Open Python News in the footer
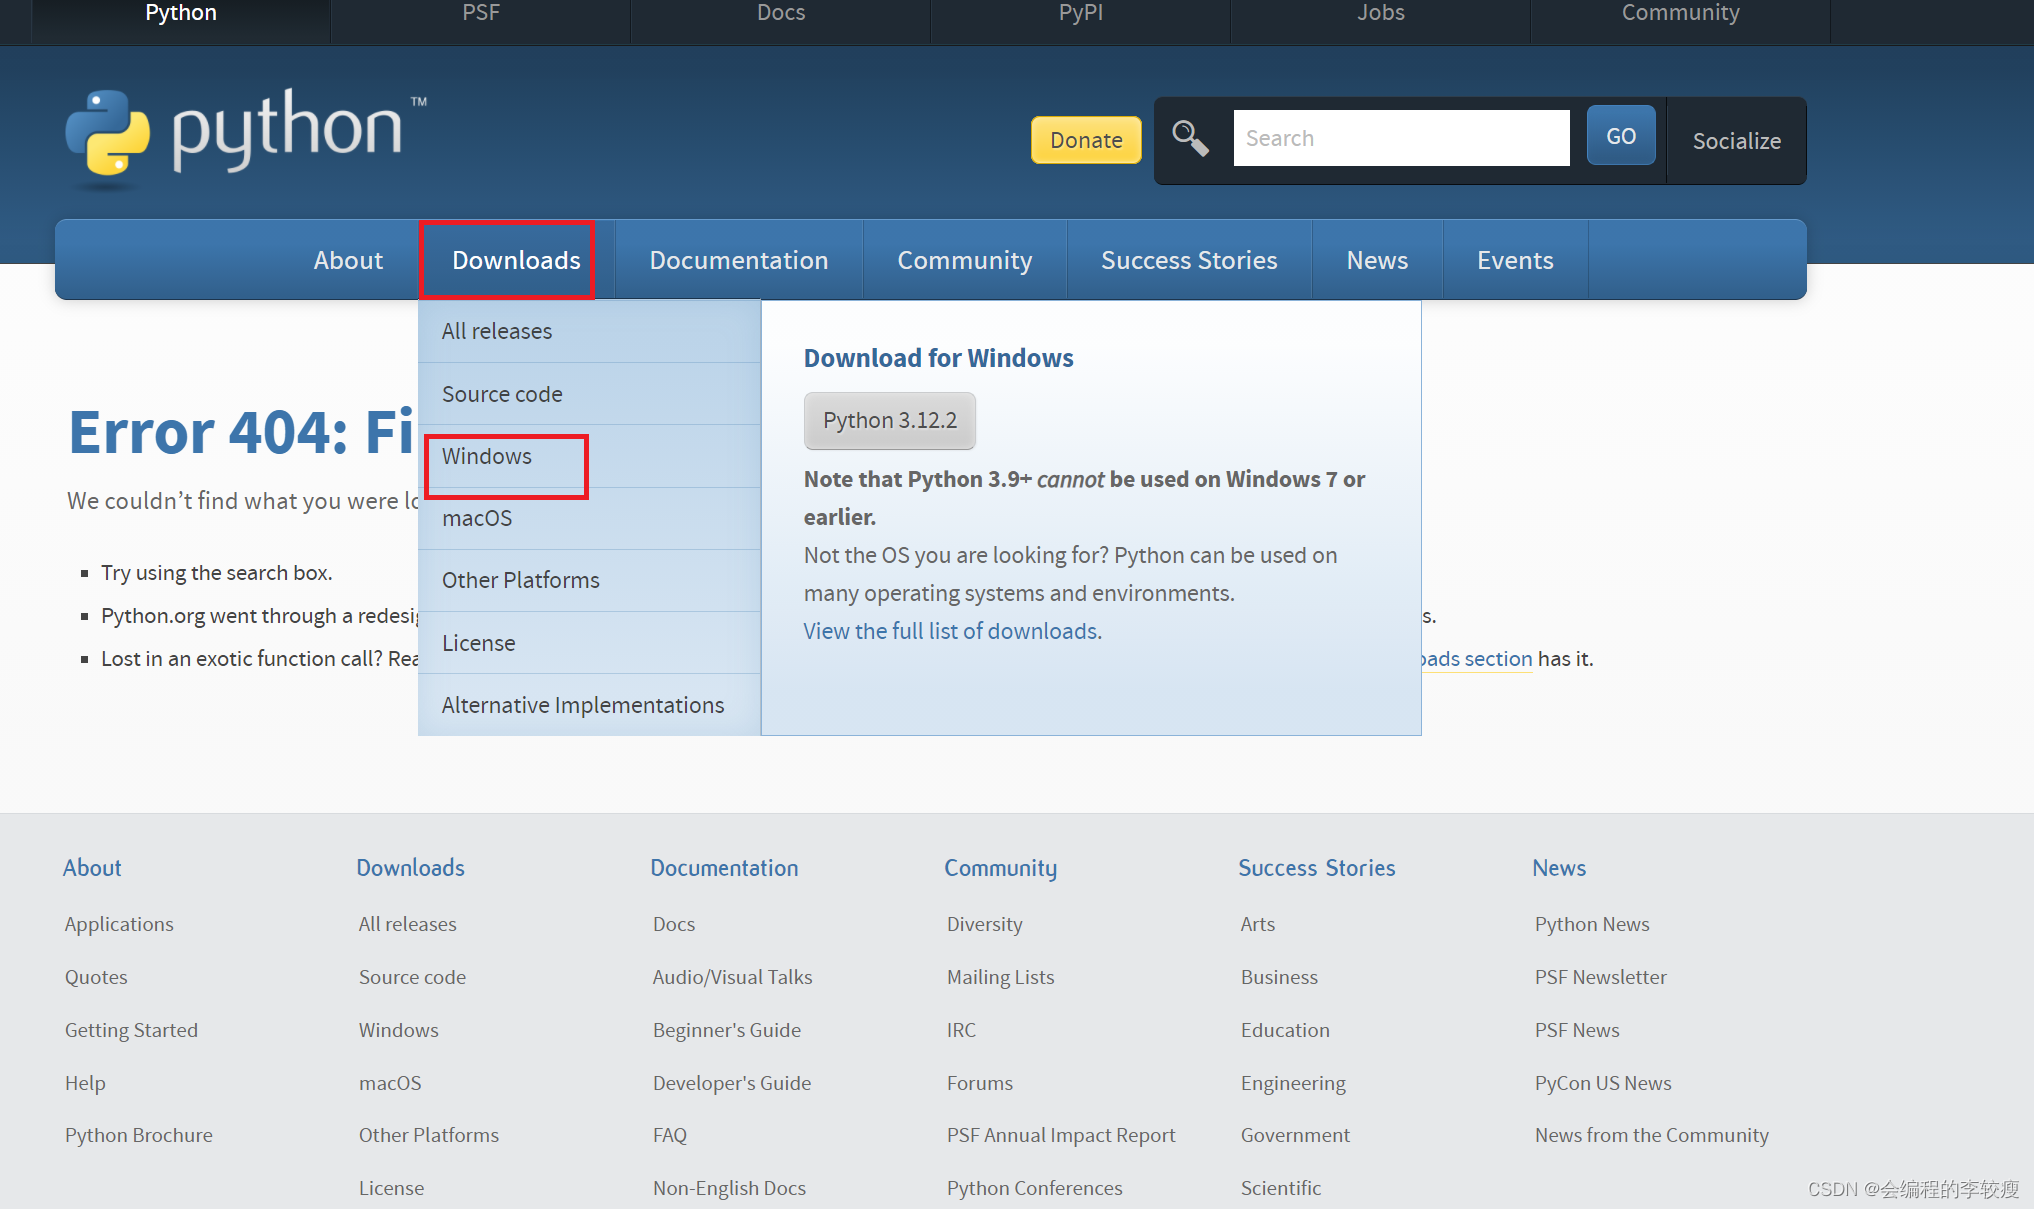This screenshot has width=2034, height=1209. click(x=1592, y=924)
